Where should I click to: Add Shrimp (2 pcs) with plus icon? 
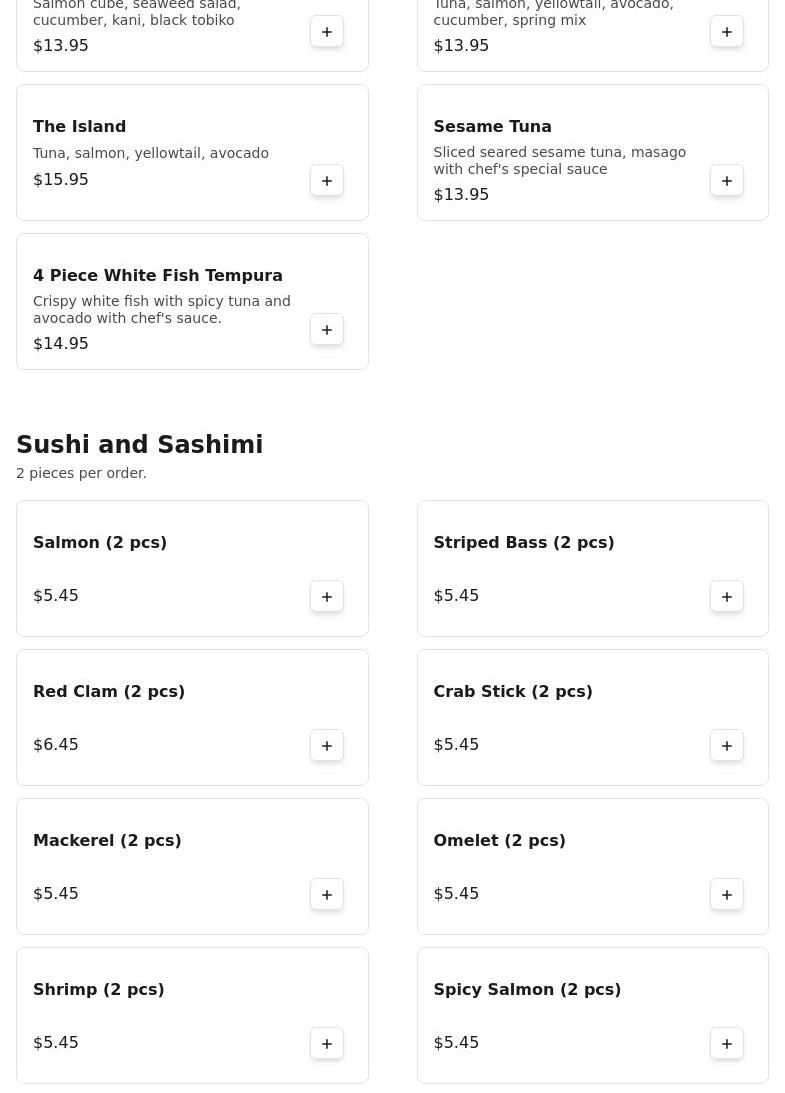click(x=327, y=1044)
